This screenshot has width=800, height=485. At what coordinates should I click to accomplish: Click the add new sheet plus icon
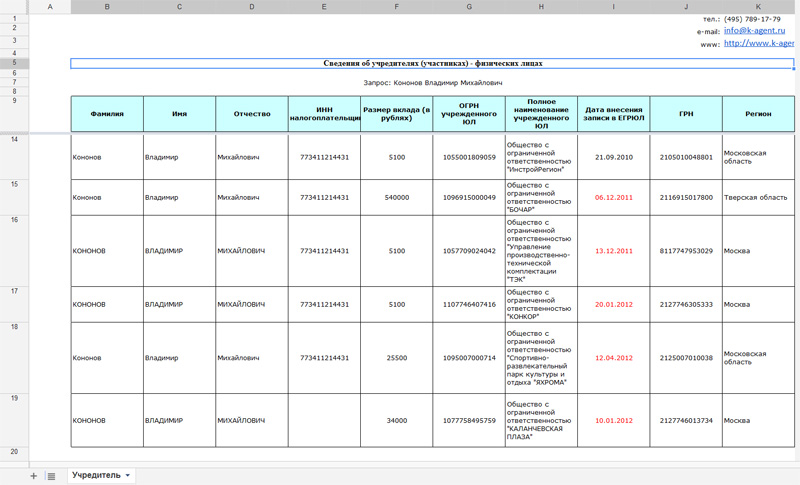pyautogui.click(x=33, y=476)
